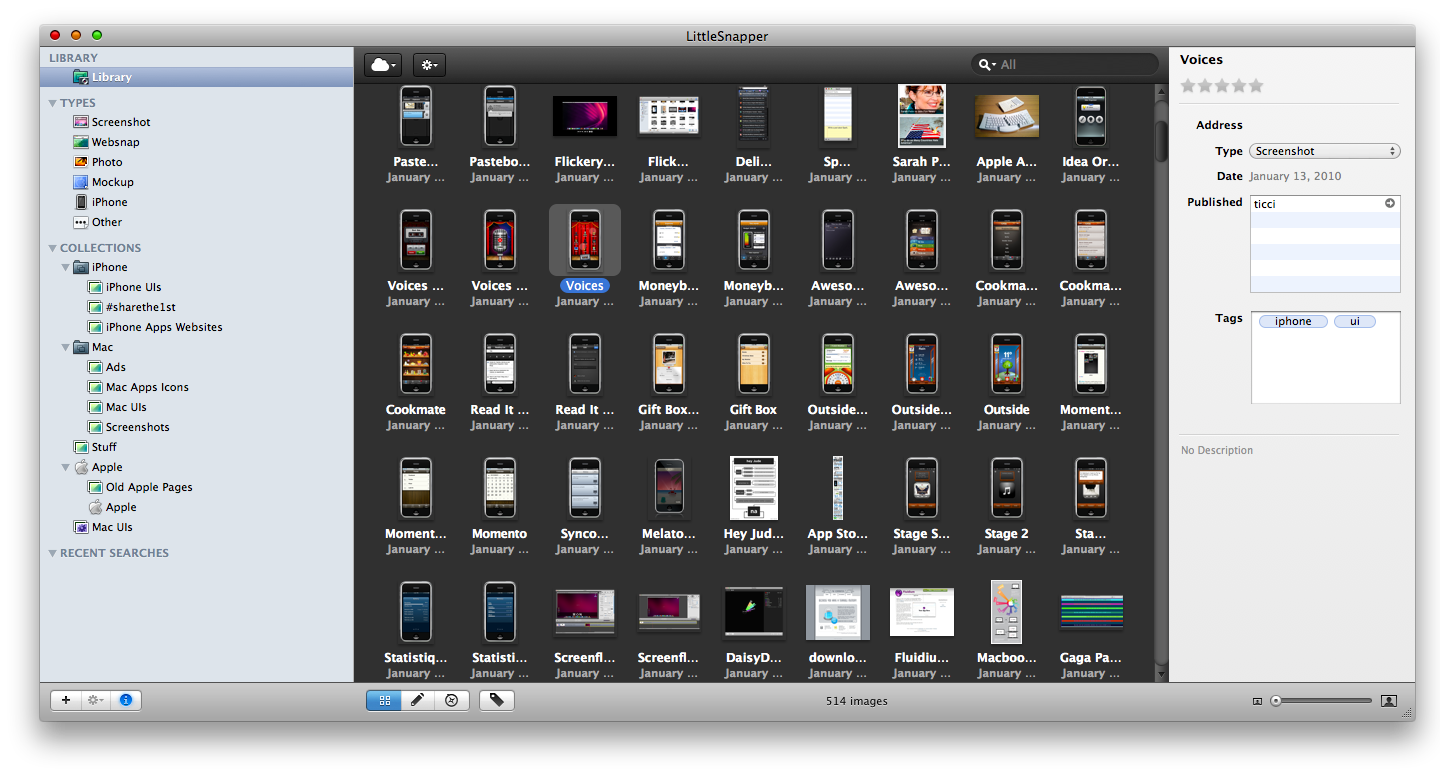Select the Hey Jud... thumbnail
This screenshot has height=776, width=1440.
pos(753,488)
